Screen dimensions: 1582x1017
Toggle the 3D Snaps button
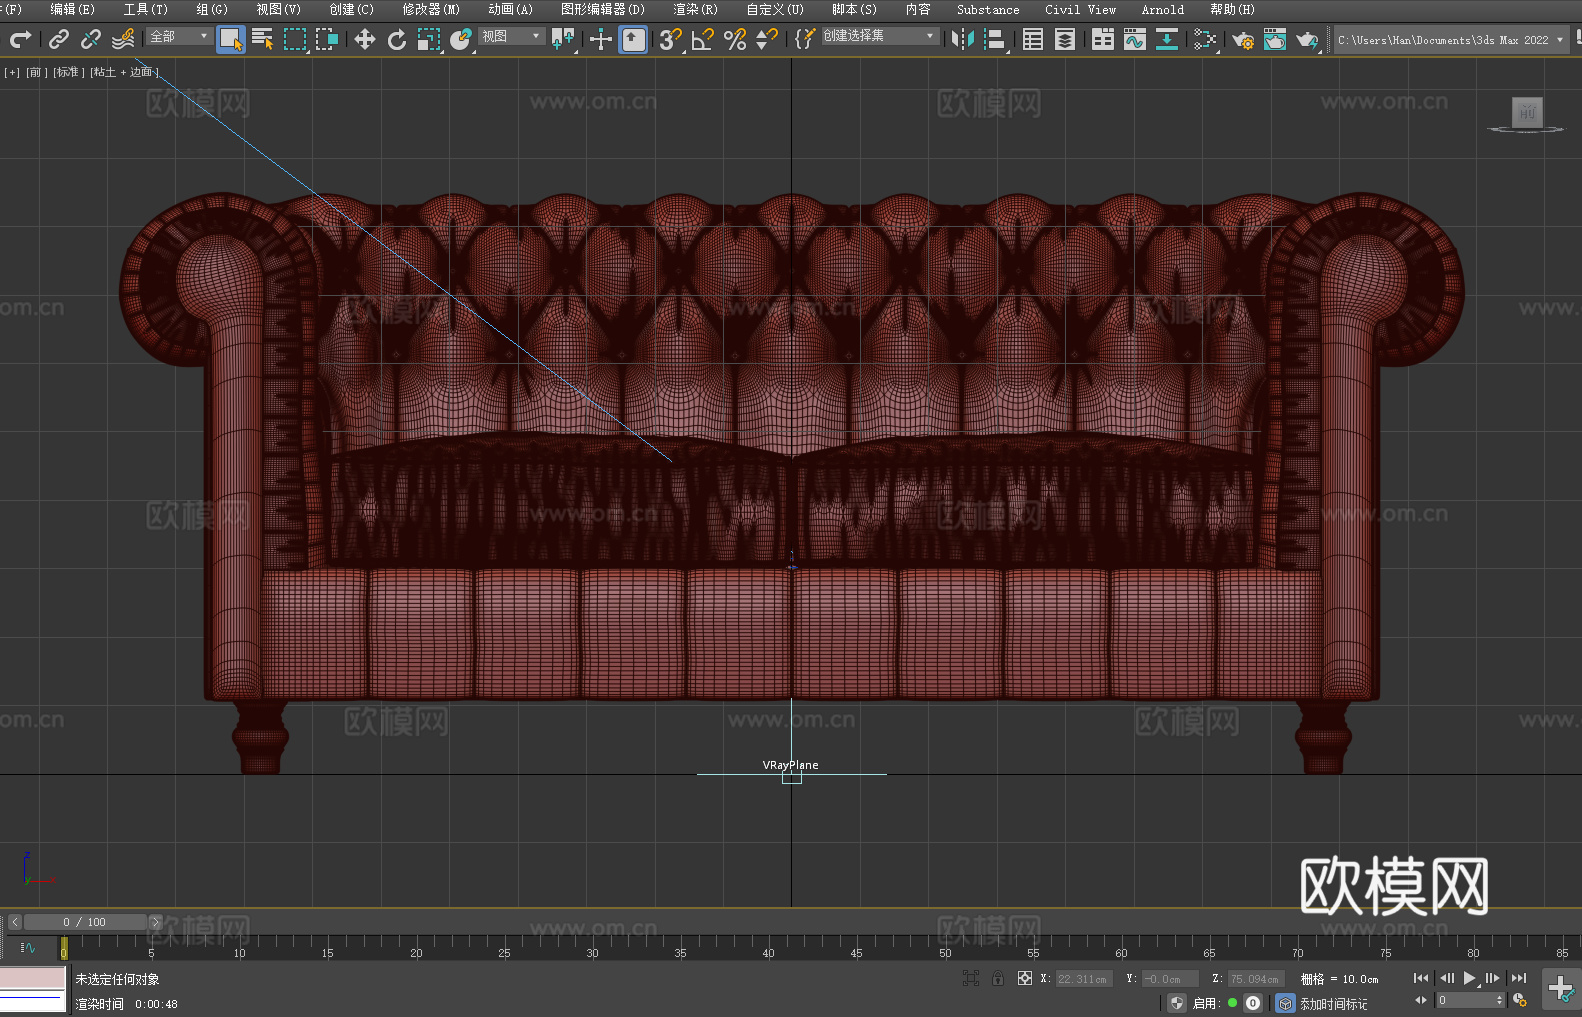click(x=669, y=39)
